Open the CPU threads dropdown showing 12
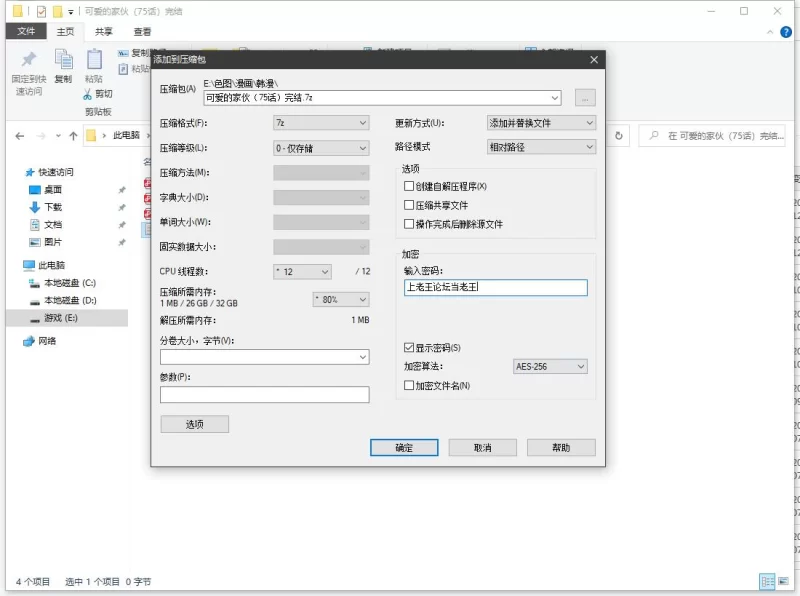The width and height of the screenshot is (800, 596). [x=303, y=272]
